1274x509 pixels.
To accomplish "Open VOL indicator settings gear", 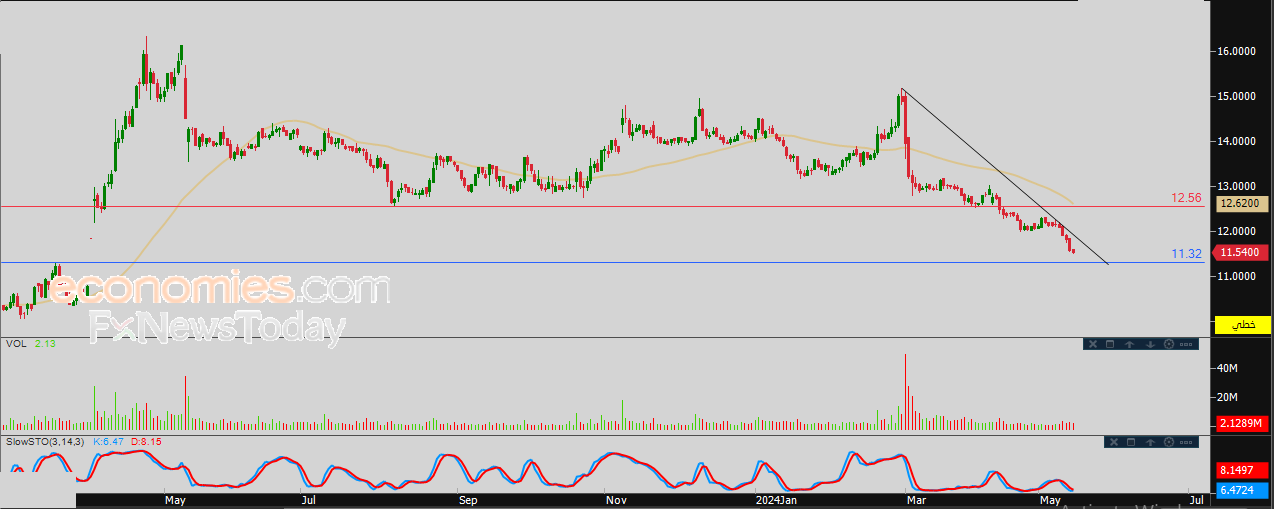I will coord(1169,344).
